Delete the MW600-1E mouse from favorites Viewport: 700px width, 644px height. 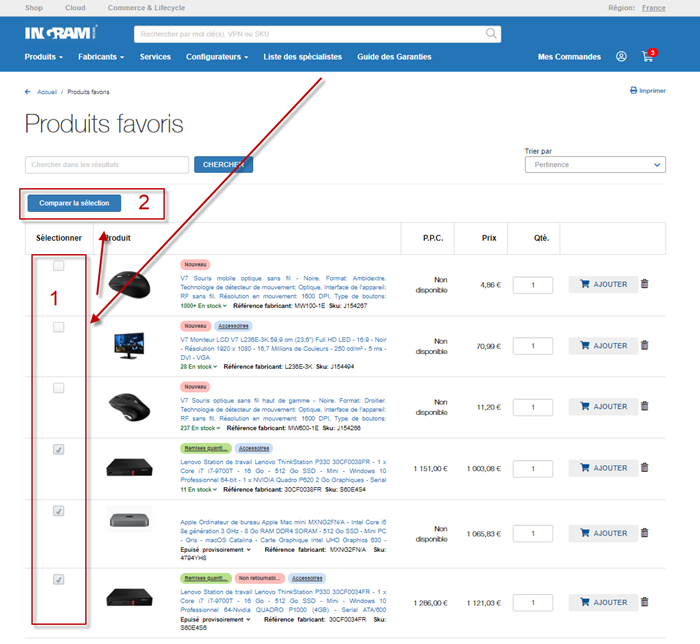644,406
